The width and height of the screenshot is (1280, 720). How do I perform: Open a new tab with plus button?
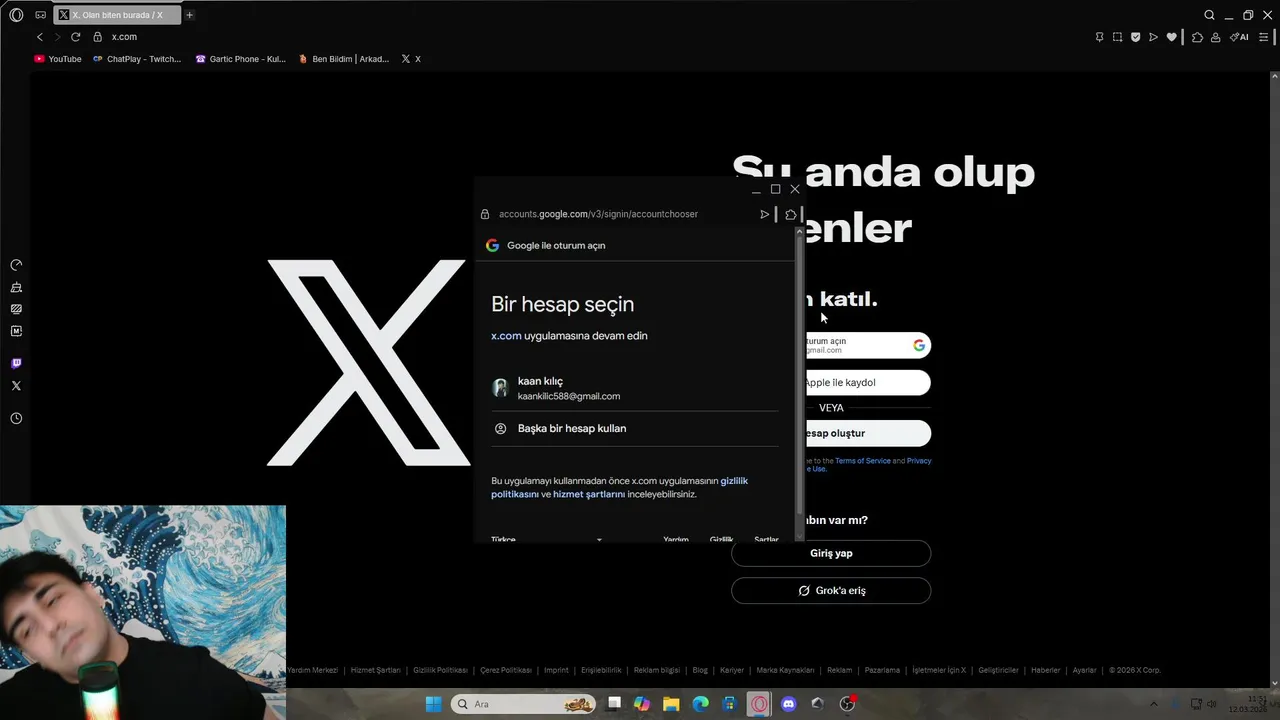(x=189, y=15)
